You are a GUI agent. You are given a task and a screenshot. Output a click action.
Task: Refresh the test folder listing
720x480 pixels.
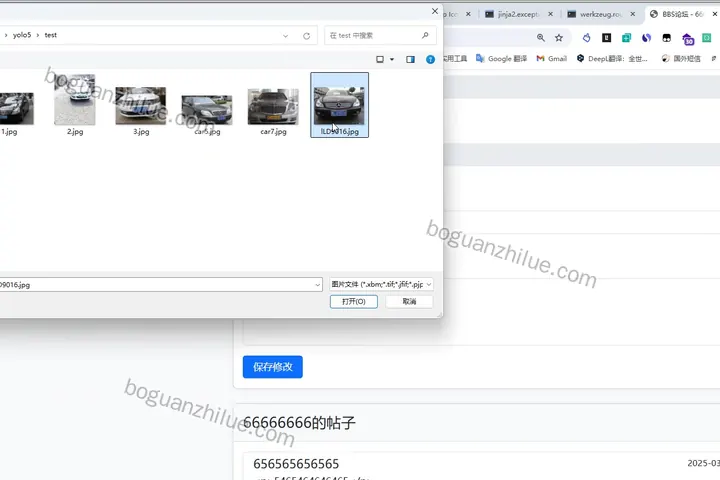[306, 36]
